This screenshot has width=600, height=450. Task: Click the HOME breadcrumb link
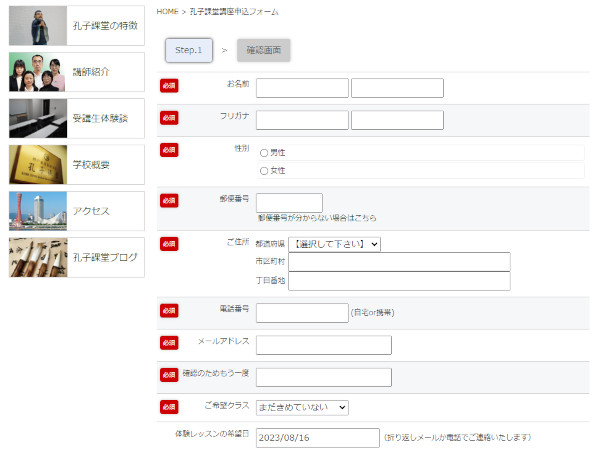(168, 11)
